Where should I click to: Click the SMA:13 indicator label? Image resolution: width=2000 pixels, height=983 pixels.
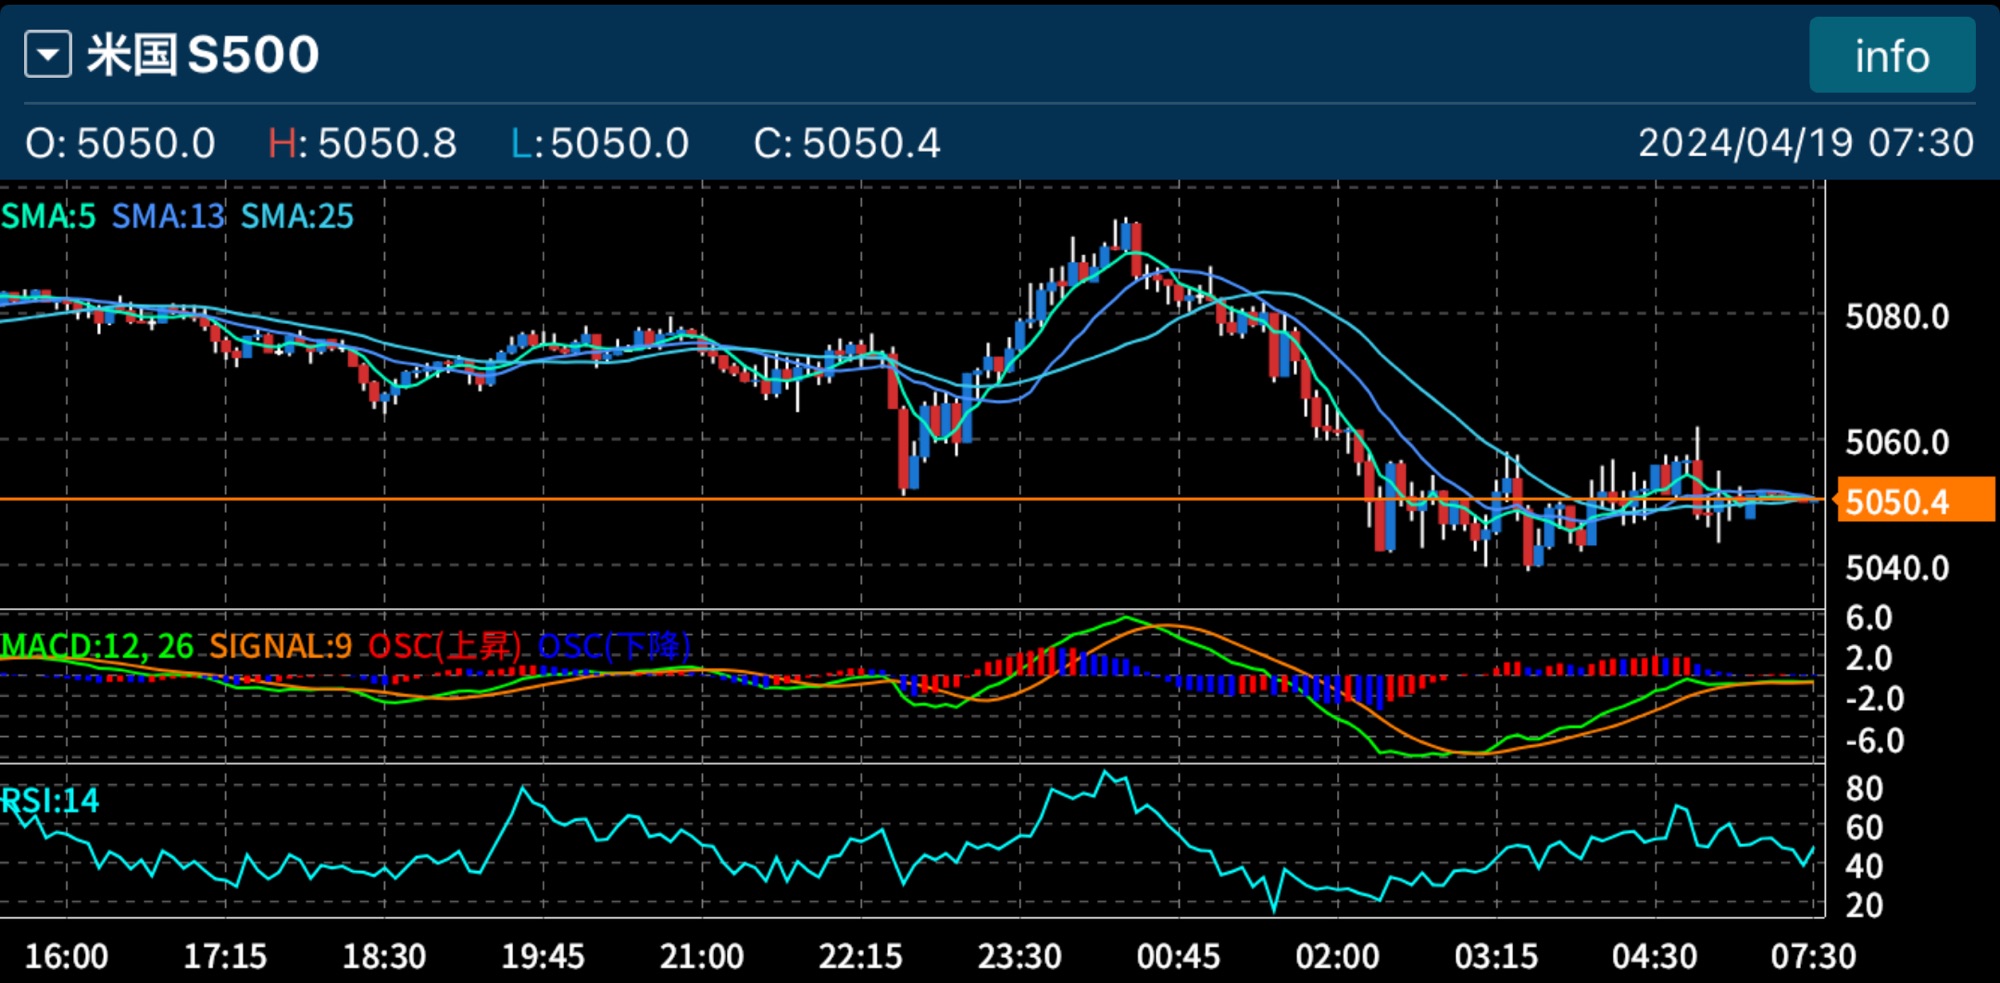[x=168, y=216]
